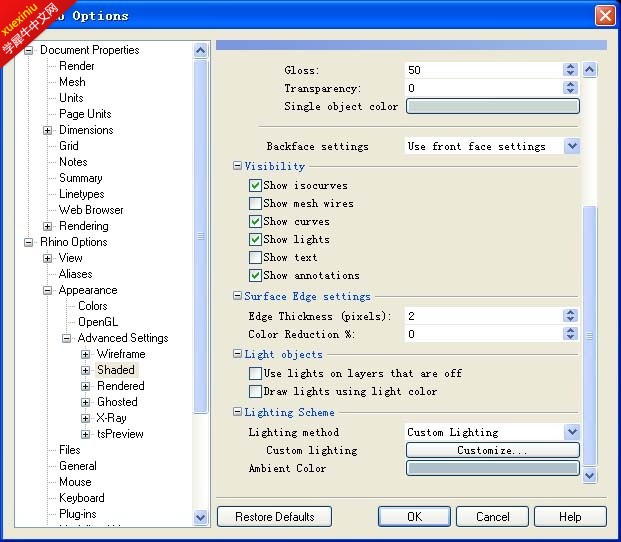Select the Files options page
The height and width of the screenshot is (542, 621).
(x=70, y=450)
